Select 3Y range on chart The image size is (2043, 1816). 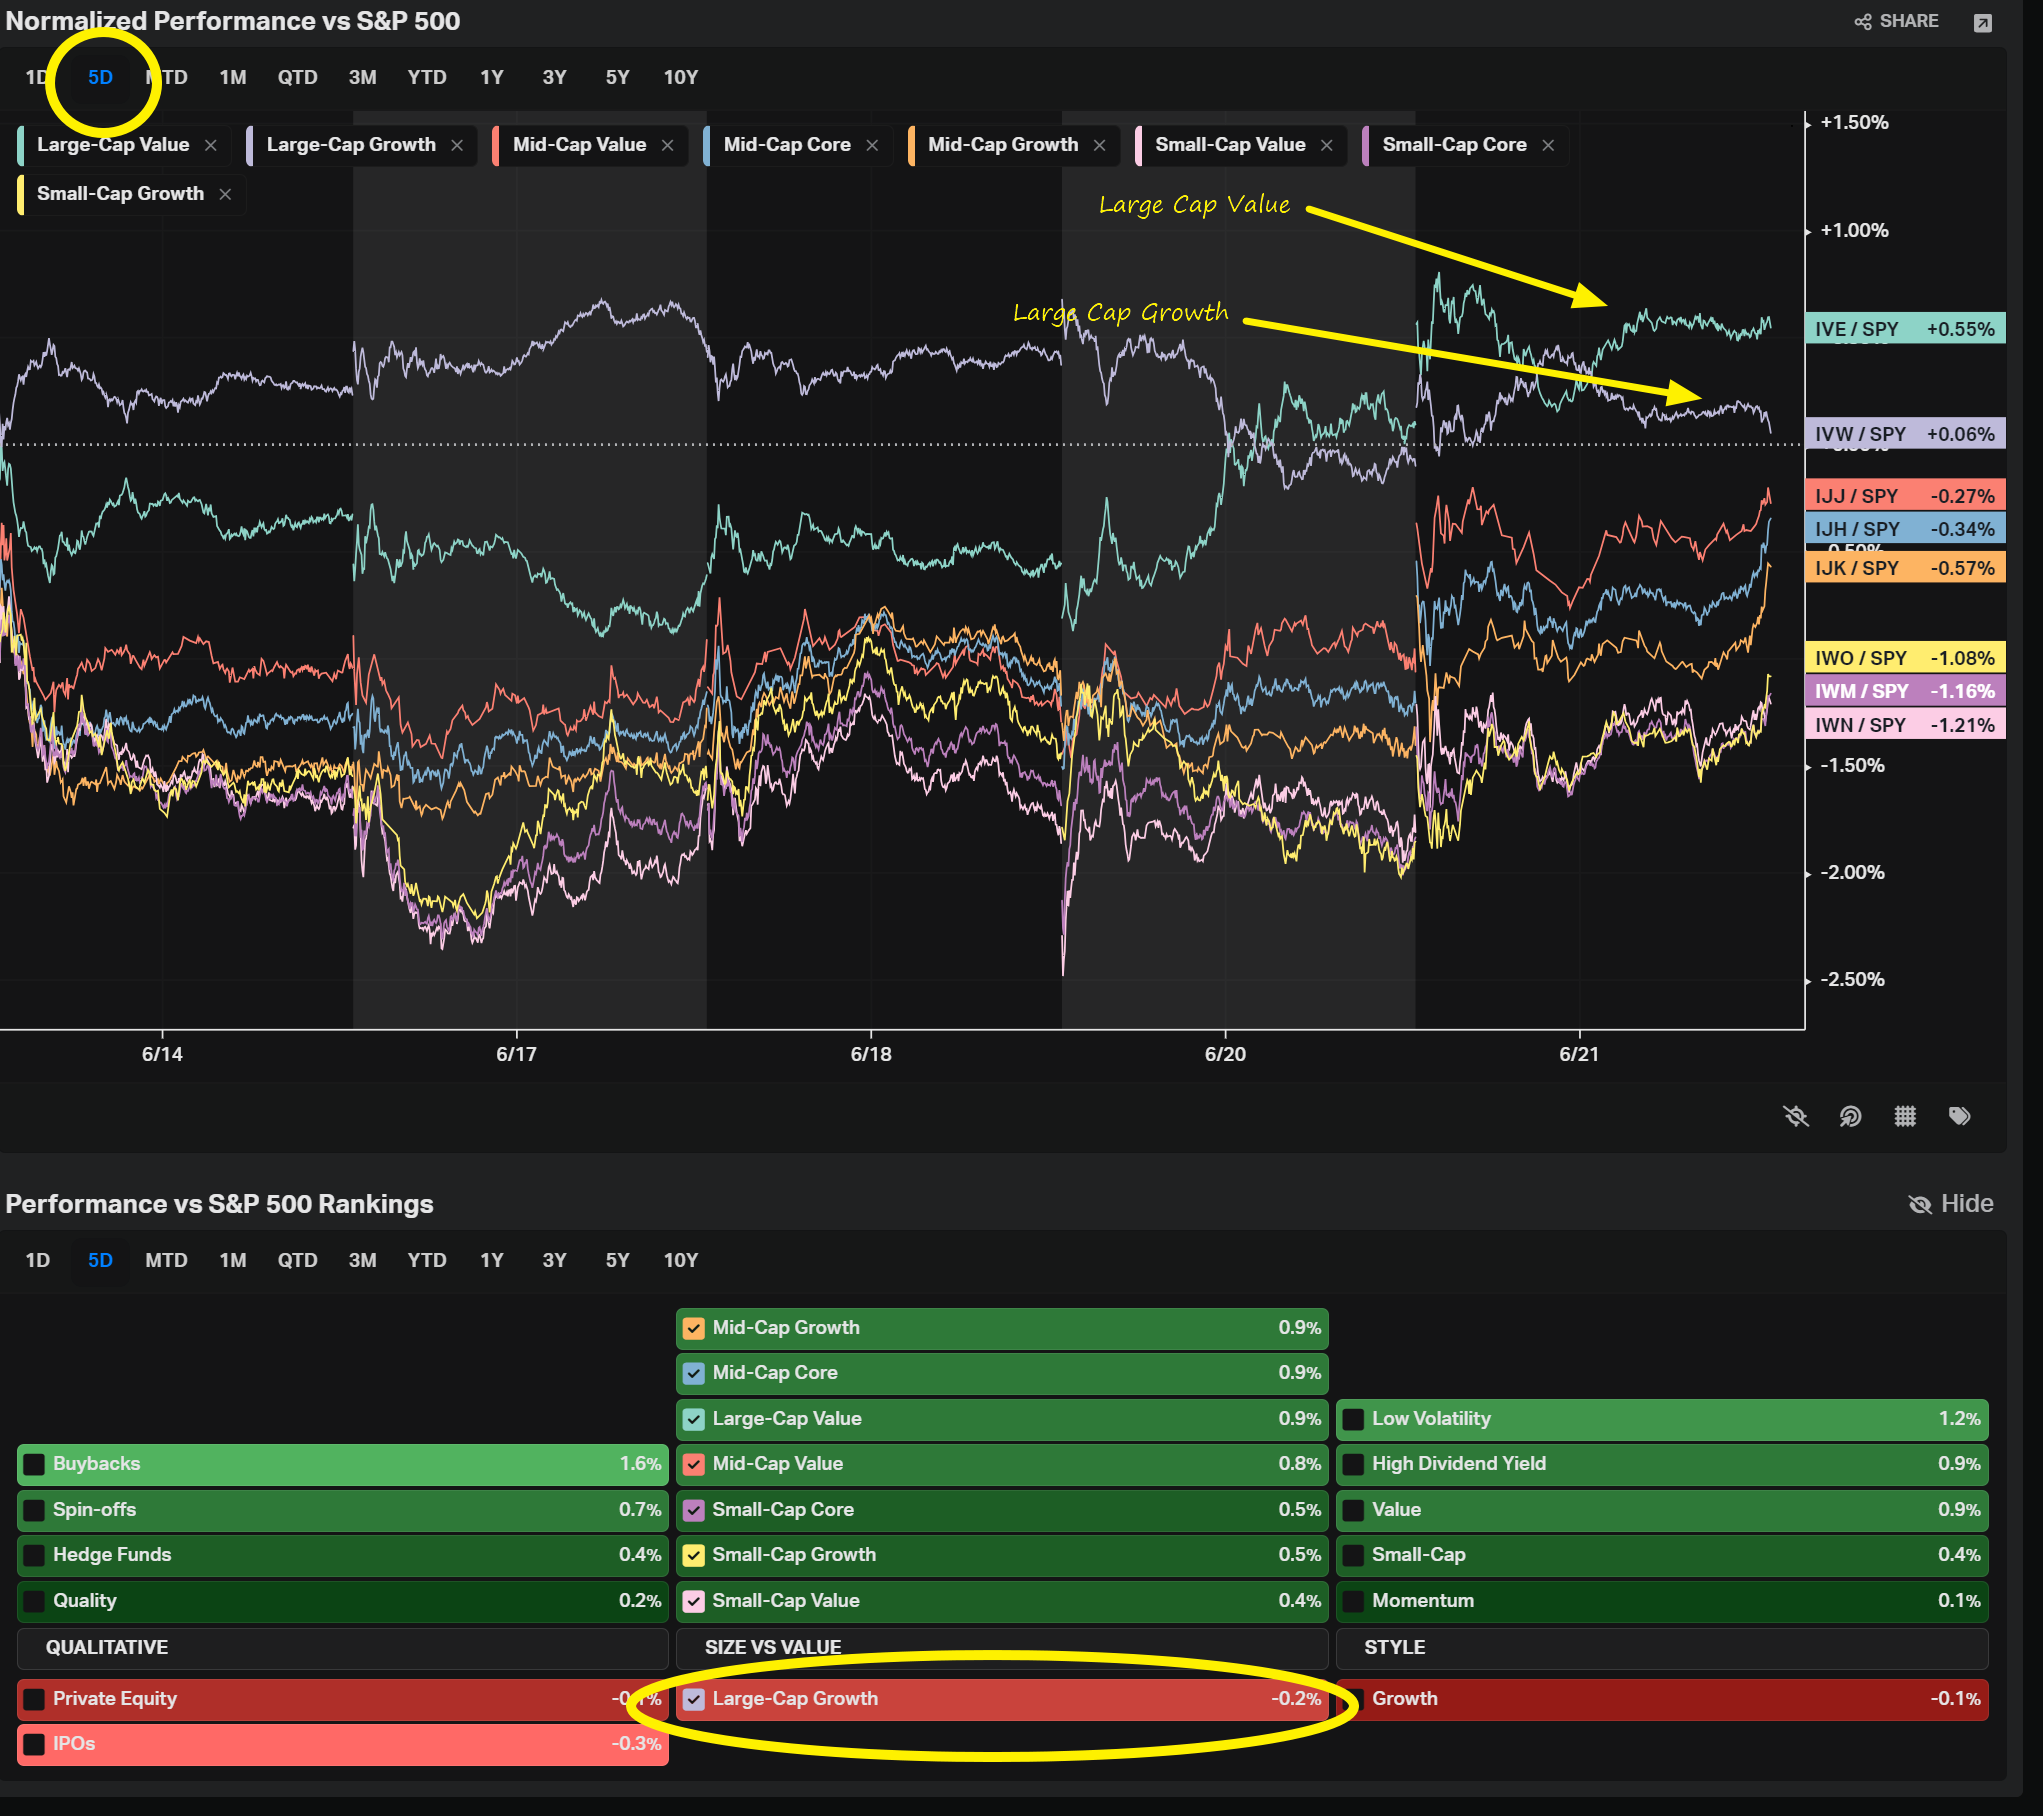click(x=554, y=77)
